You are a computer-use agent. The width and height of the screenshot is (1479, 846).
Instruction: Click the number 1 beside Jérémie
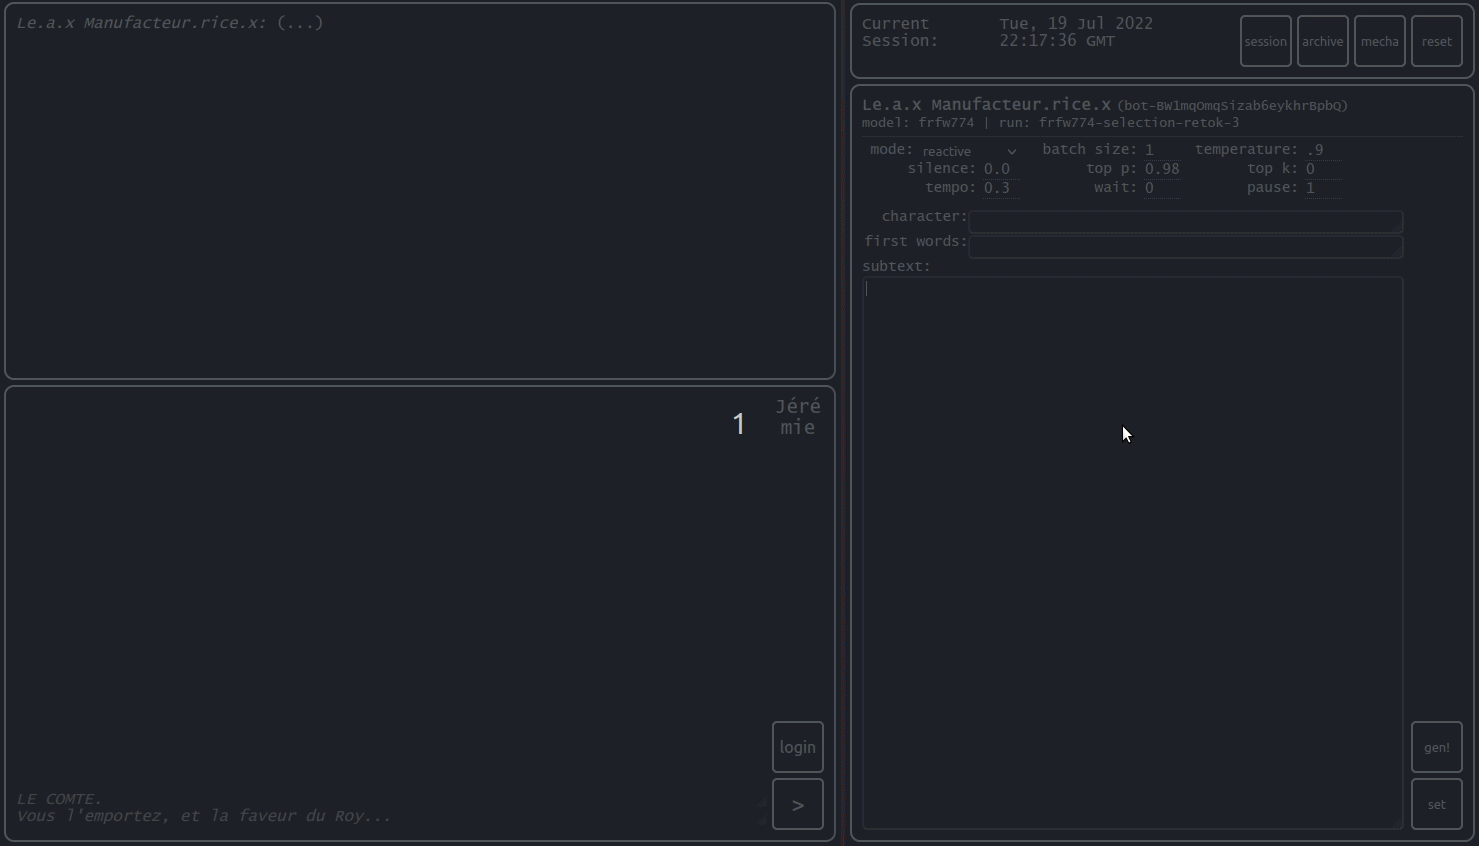739,424
